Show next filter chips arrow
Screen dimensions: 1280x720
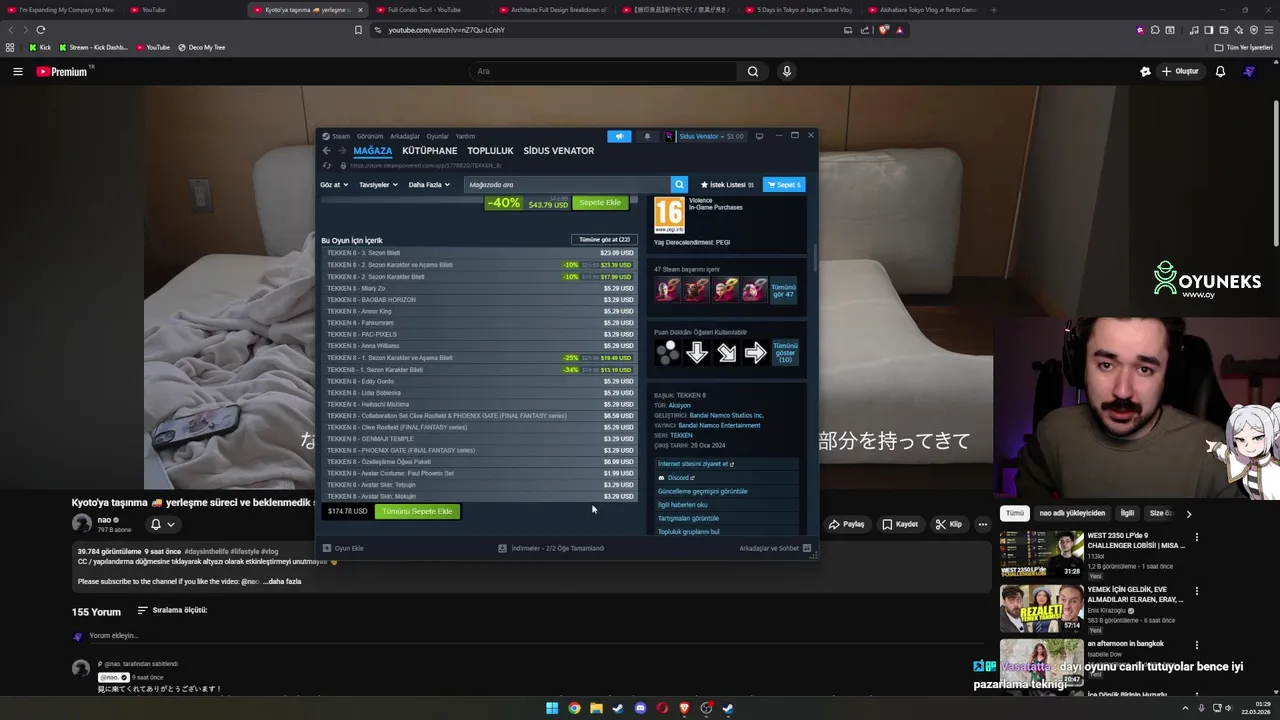1188,513
